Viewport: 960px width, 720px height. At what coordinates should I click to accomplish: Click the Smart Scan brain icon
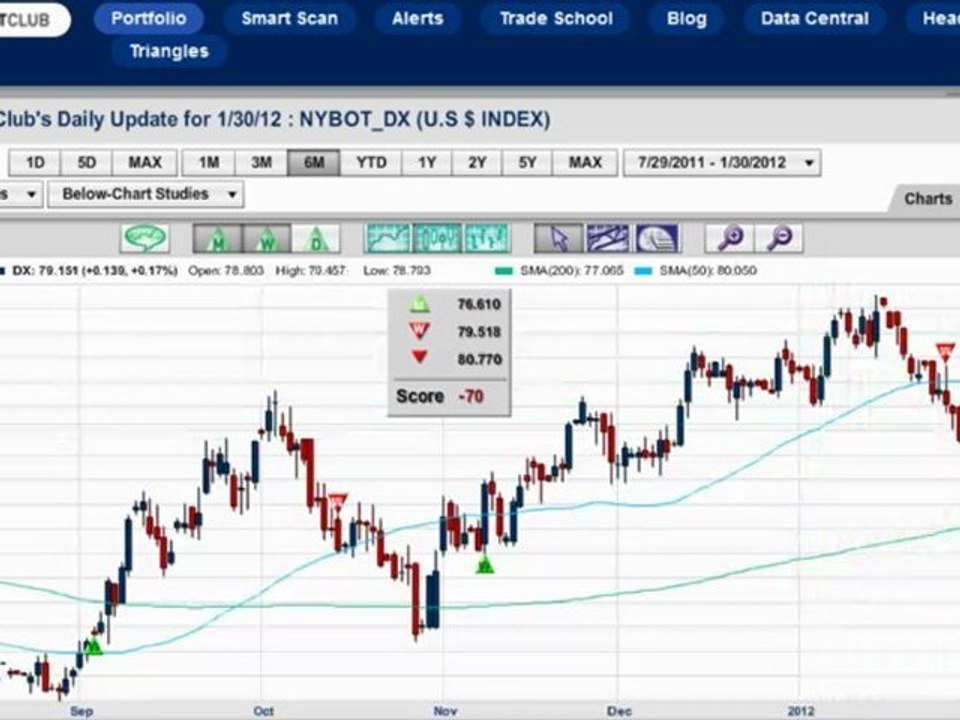(x=144, y=238)
